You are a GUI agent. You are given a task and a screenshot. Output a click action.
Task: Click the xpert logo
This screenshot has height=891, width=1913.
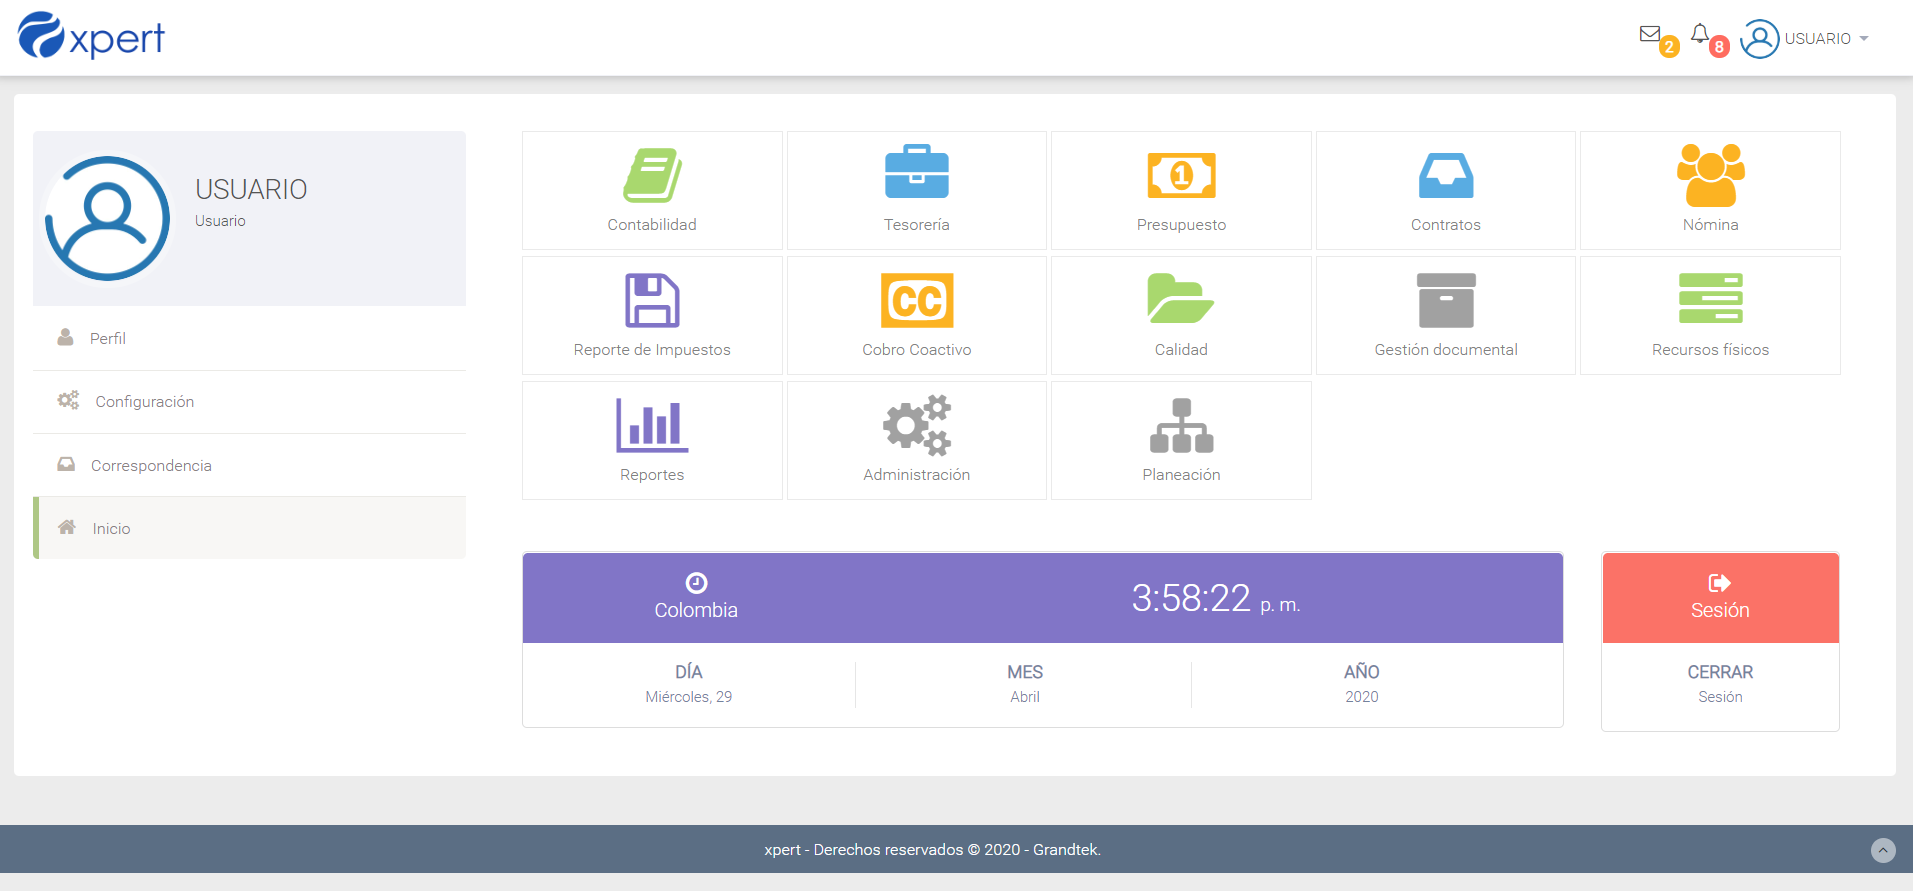(x=91, y=37)
